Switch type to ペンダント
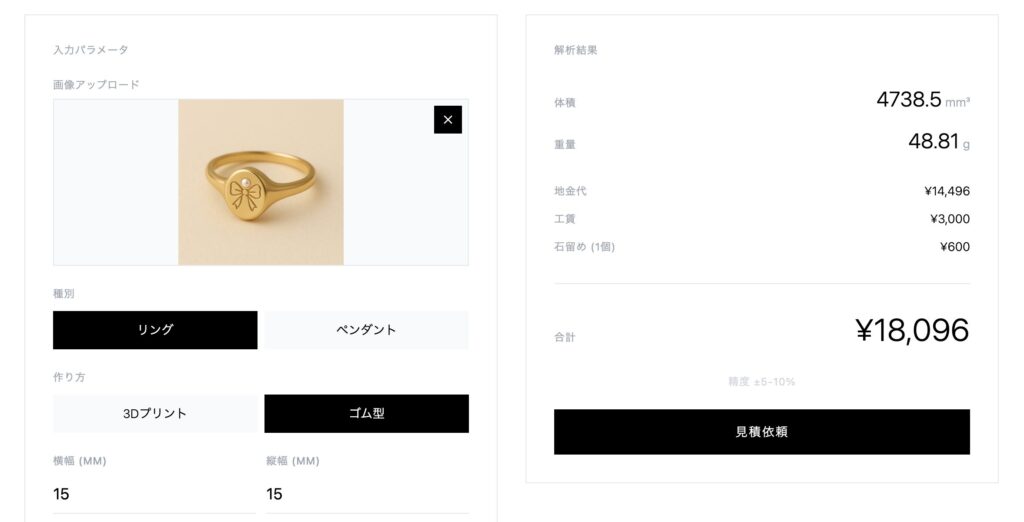 [x=366, y=330]
